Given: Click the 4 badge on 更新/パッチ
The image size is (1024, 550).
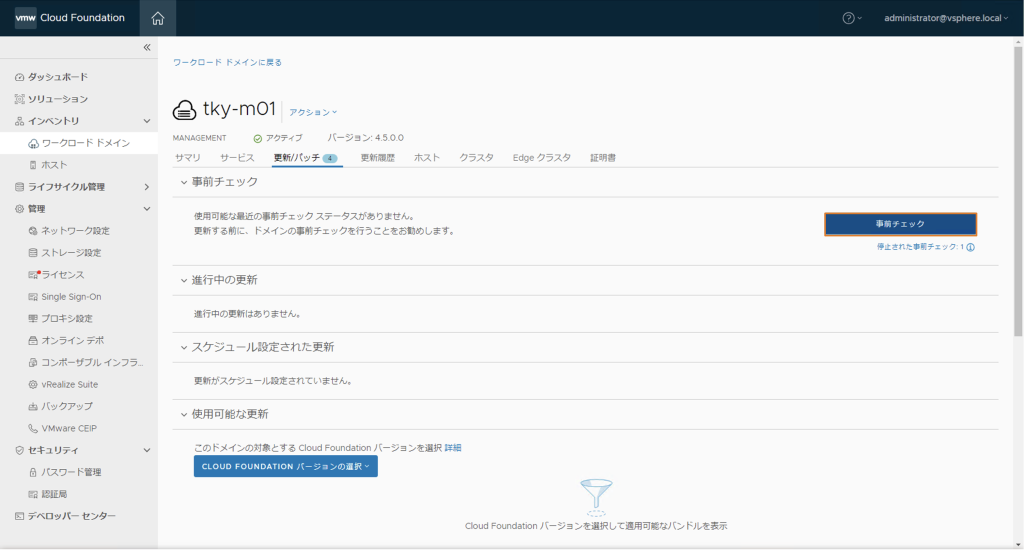Looking at the screenshot, I should point(330,158).
